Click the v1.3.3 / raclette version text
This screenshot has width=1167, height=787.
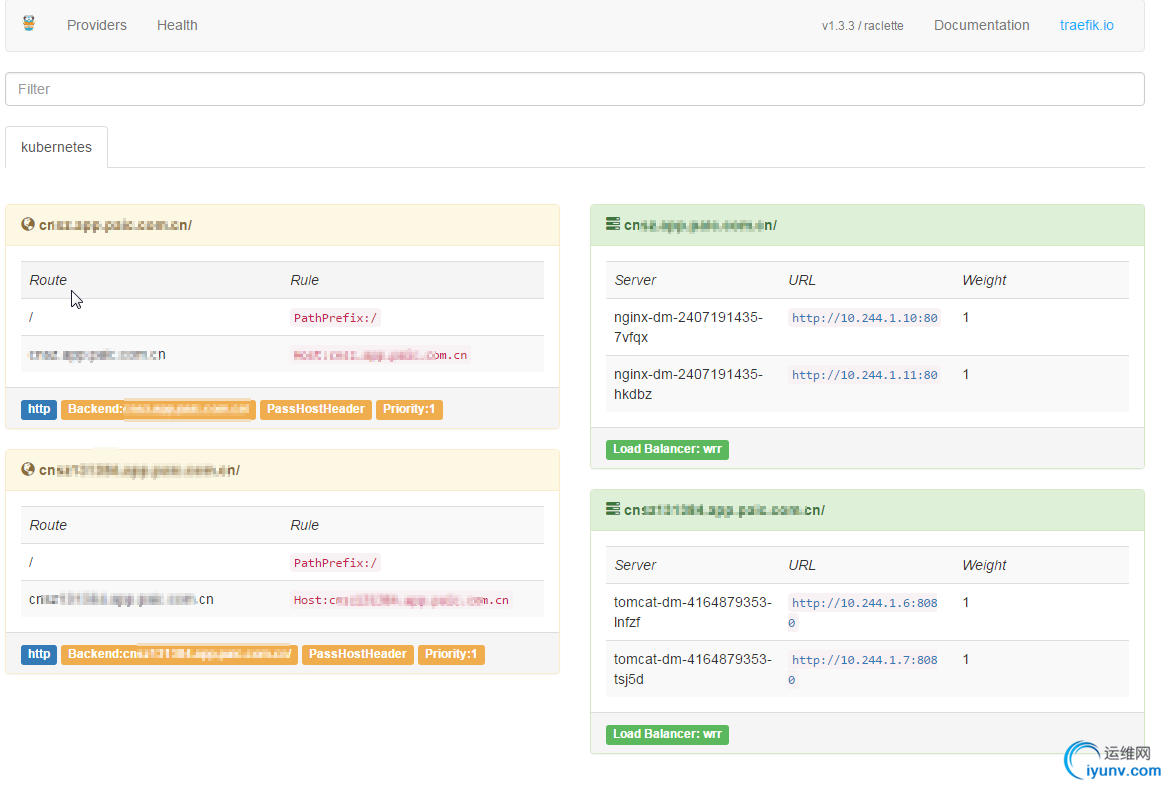(x=863, y=26)
